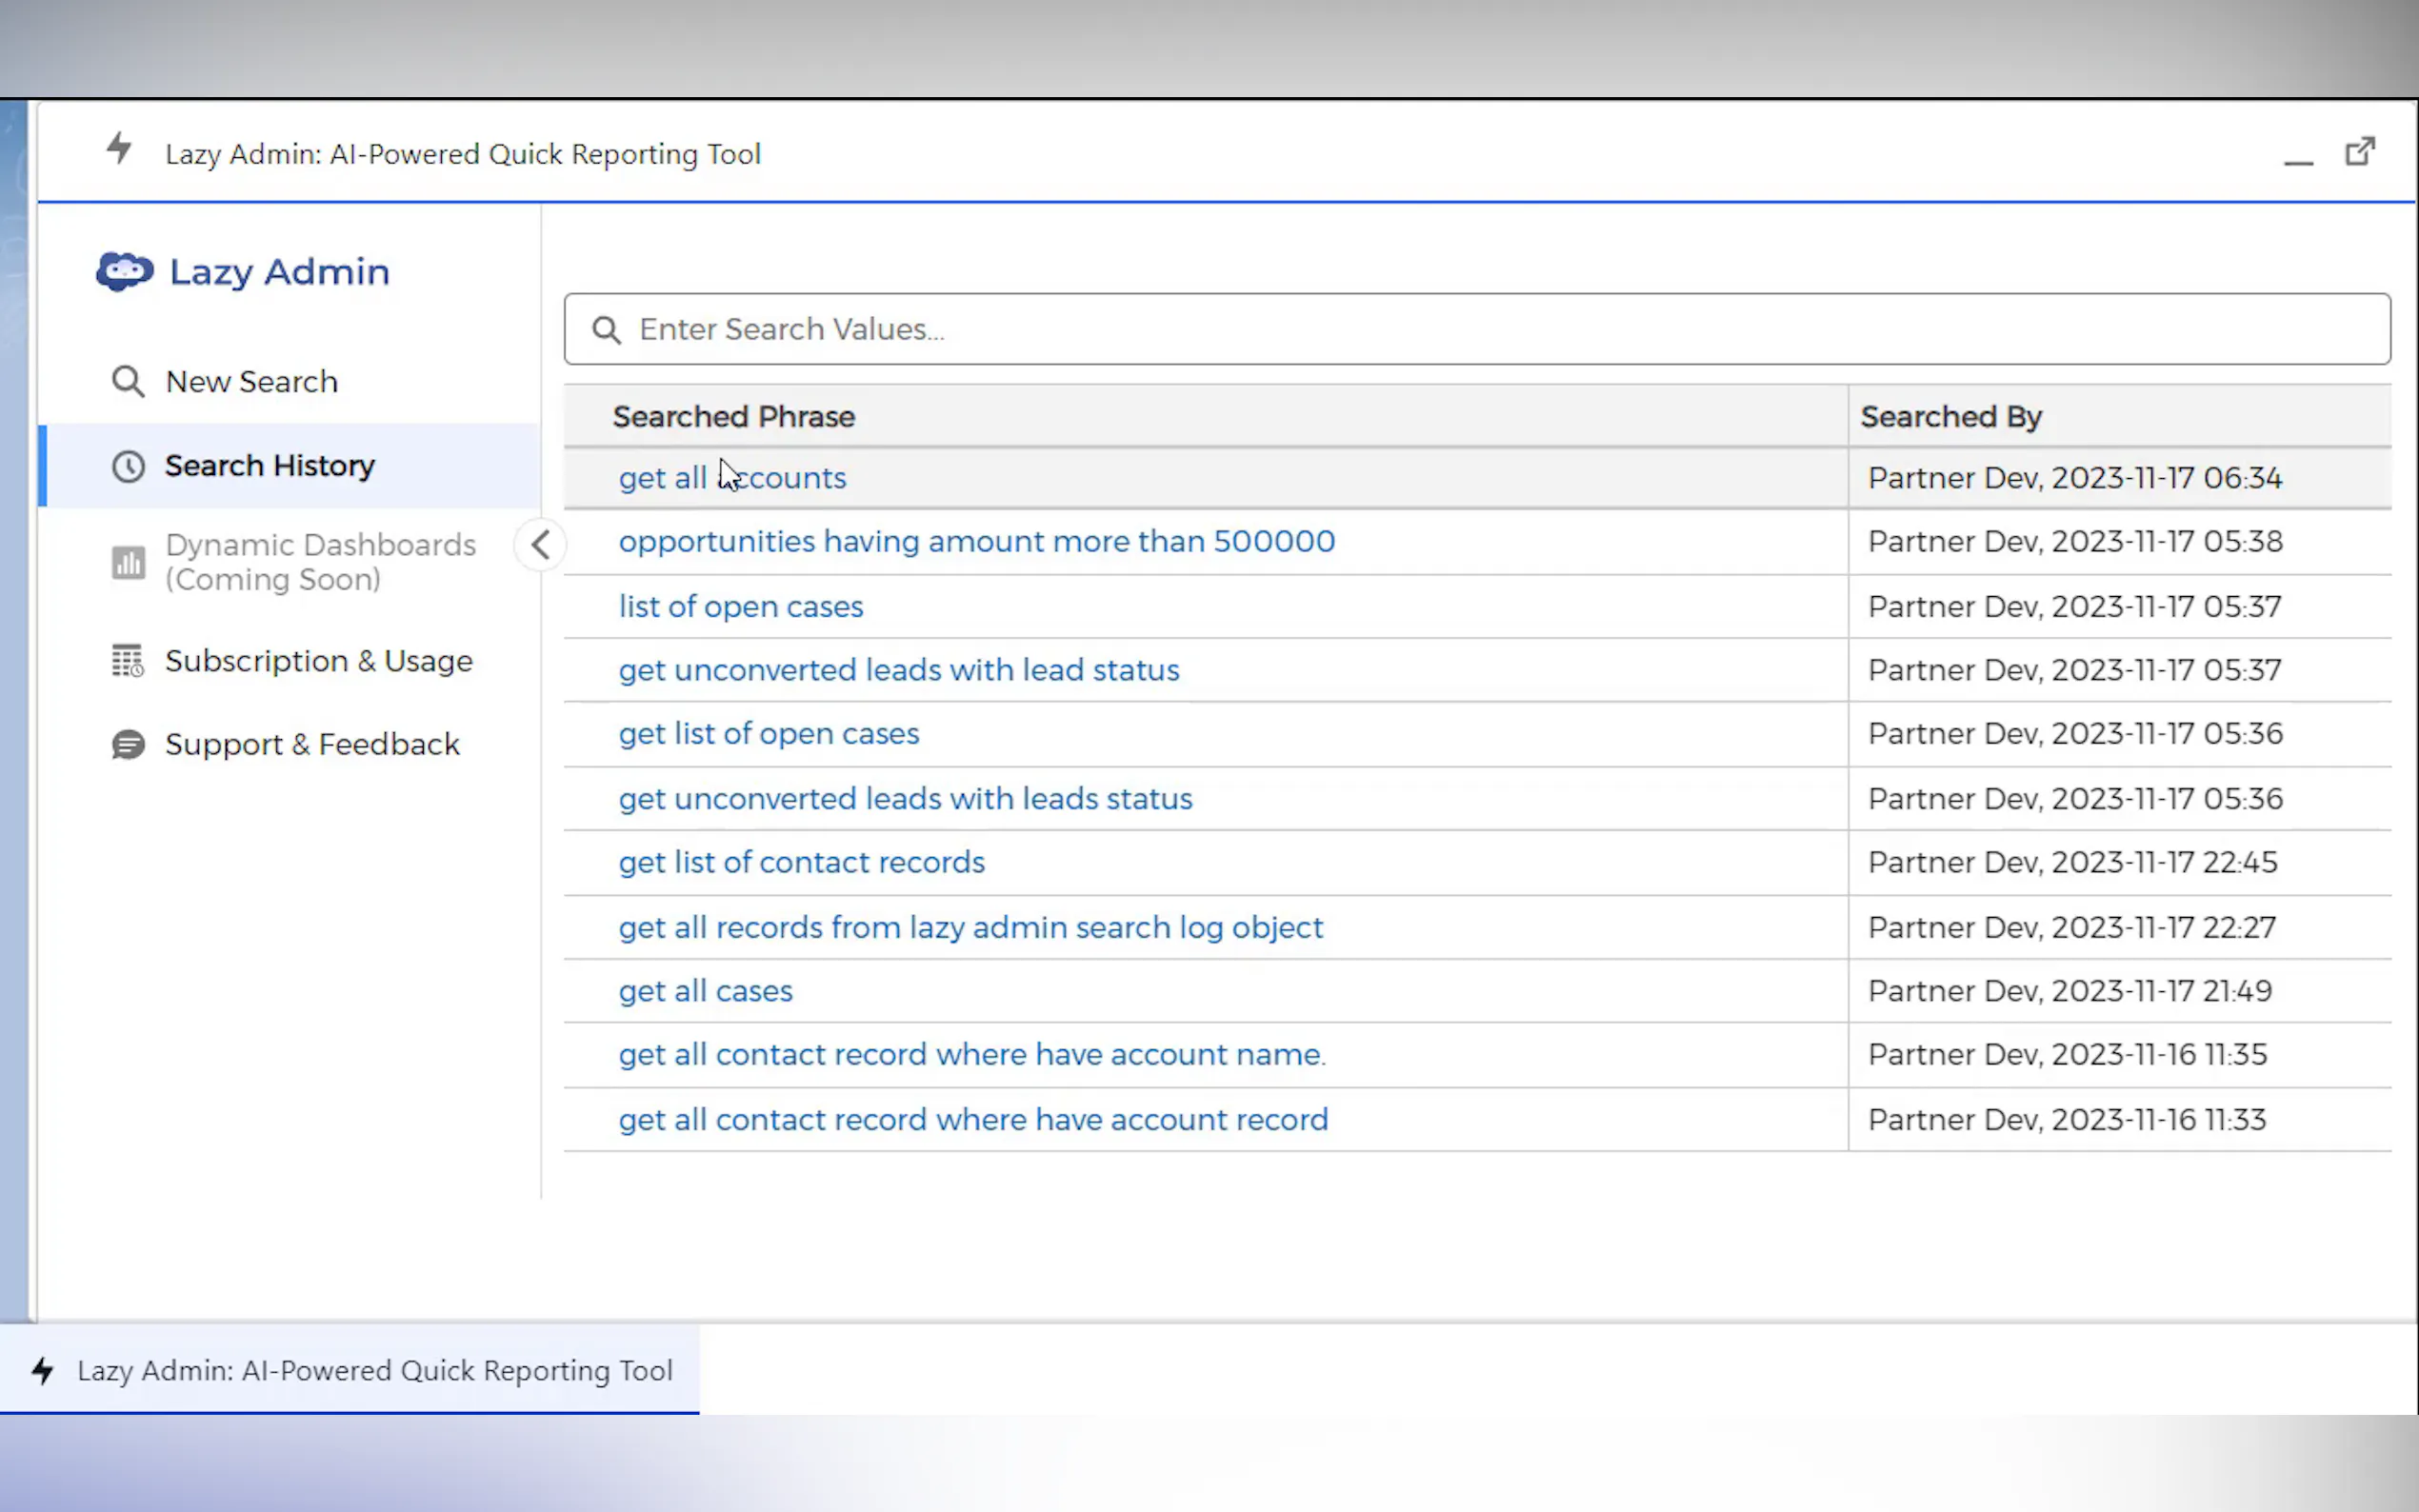2419x1512 pixels.
Task: Click the Lazy Admin cloud logo
Action: click(x=125, y=271)
